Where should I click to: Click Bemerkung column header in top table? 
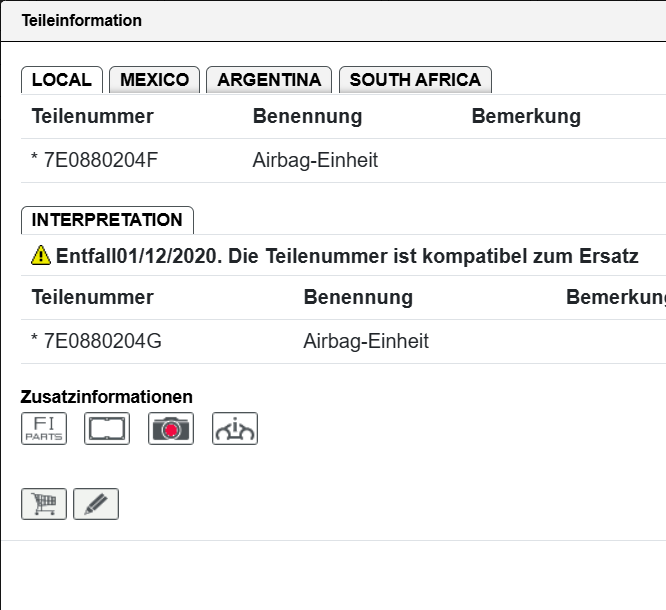point(526,116)
